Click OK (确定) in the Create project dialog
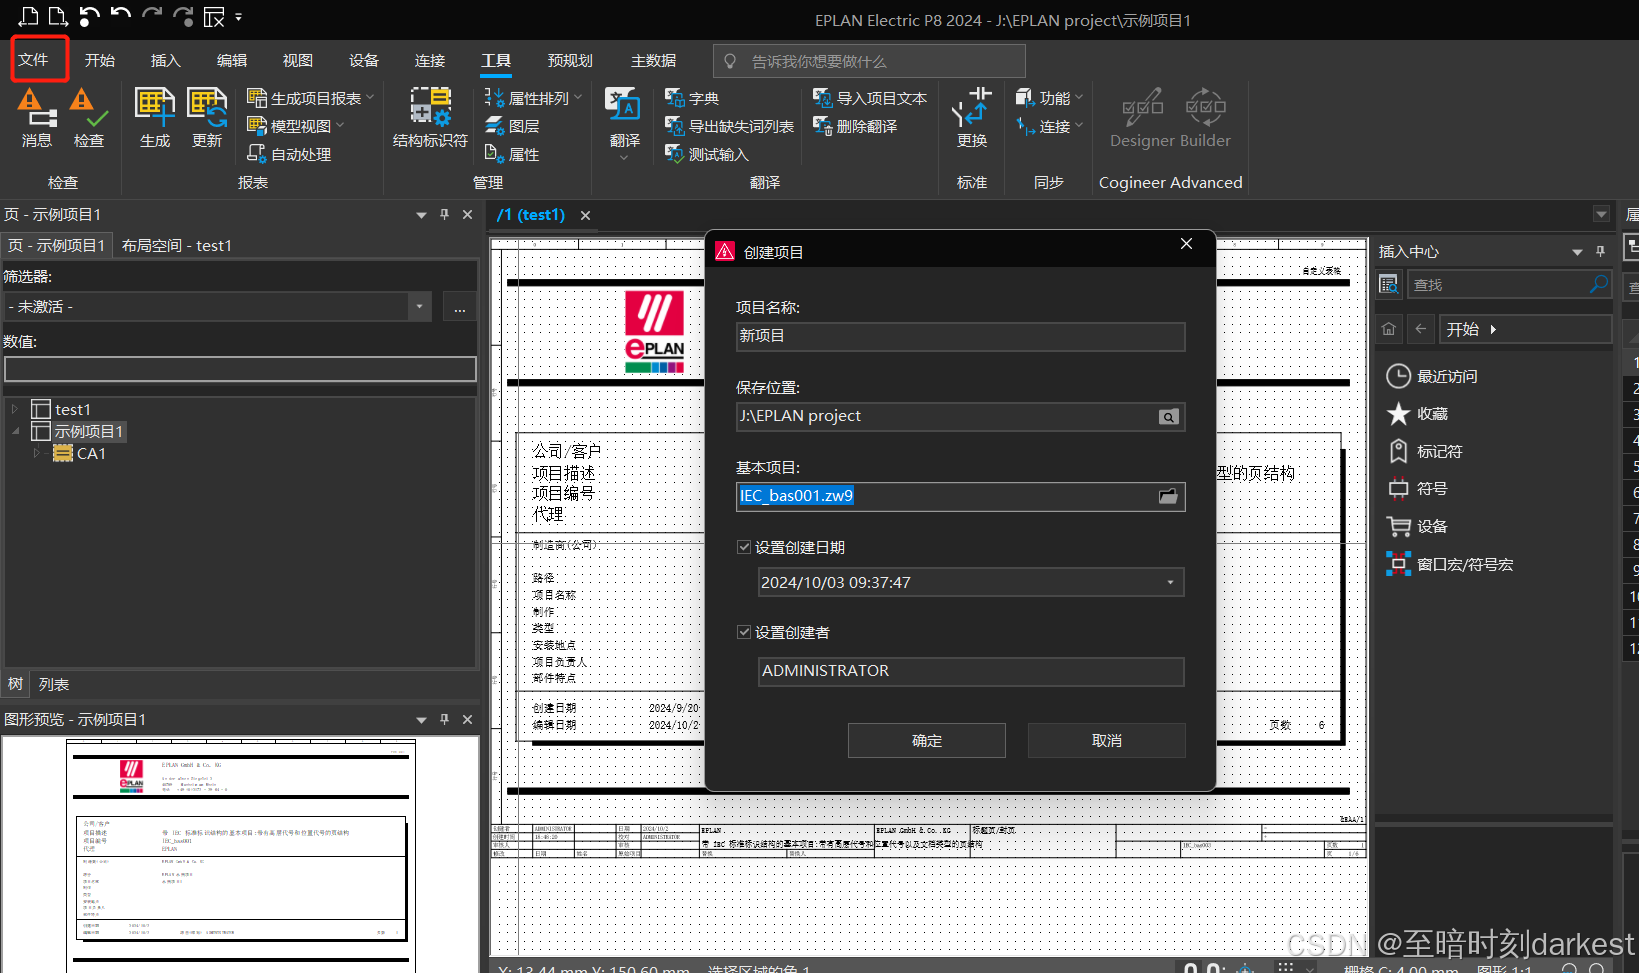Image resolution: width=1639 pixels, height=973 pixels. pos(927,741)
